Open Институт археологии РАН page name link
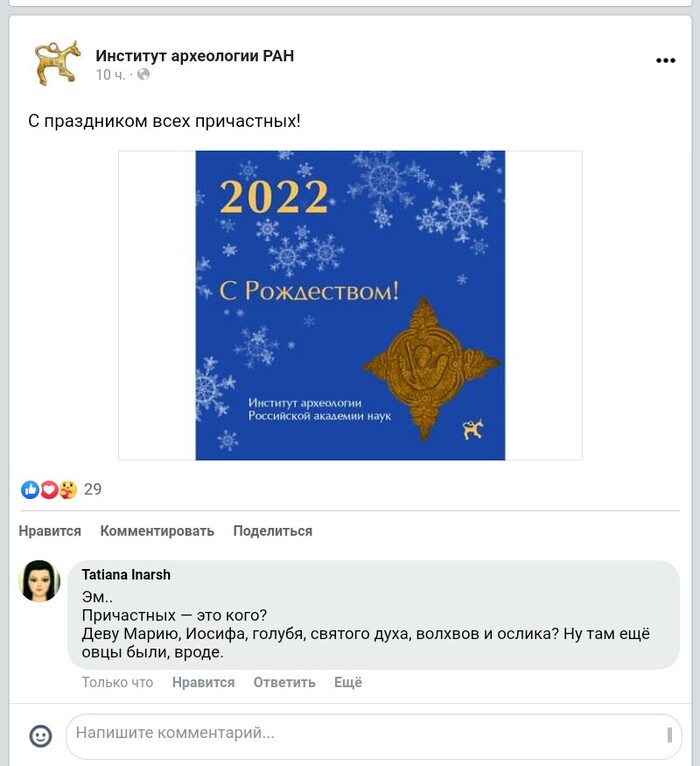The image size is (700, 766). click(x=195, y=56)
